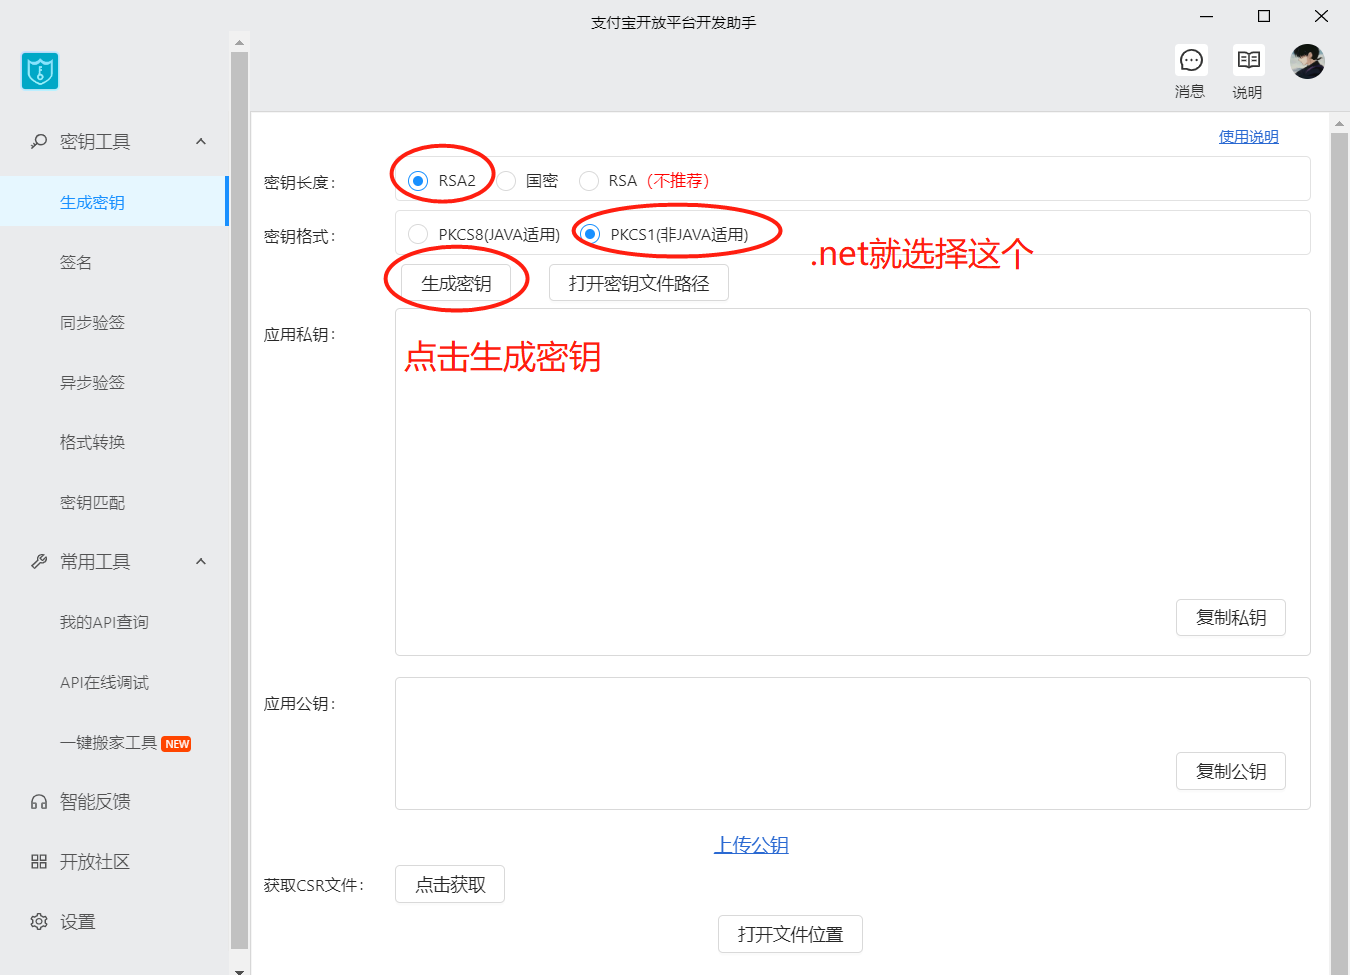Click the 复制公钥 button
Screen dimensions: 1350x975
[x=1231, y=772]
